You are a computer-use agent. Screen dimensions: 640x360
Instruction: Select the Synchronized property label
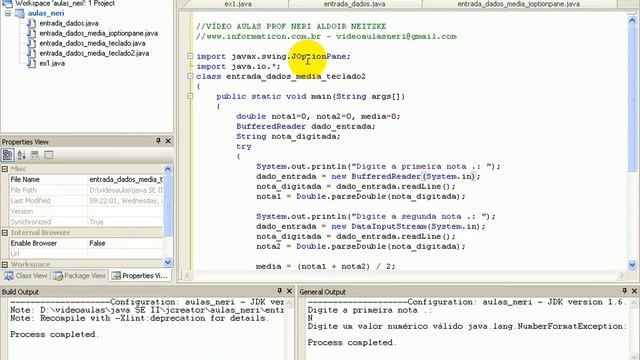pos(31,222)
